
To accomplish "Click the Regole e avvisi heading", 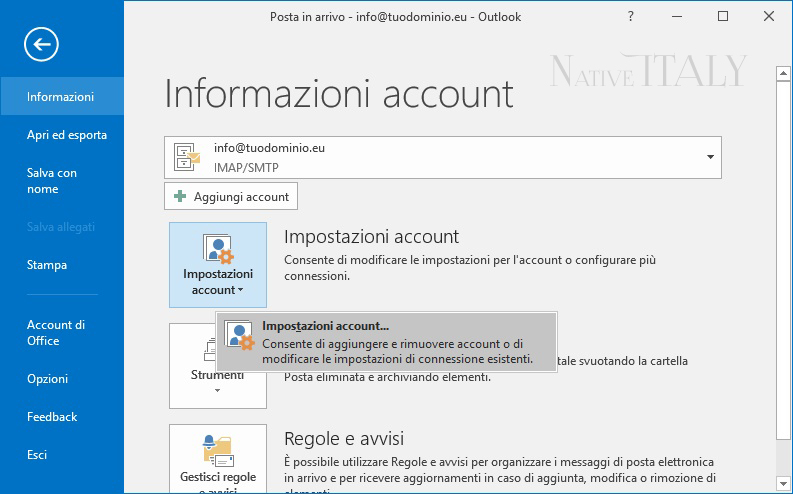I will pos(344,438).
